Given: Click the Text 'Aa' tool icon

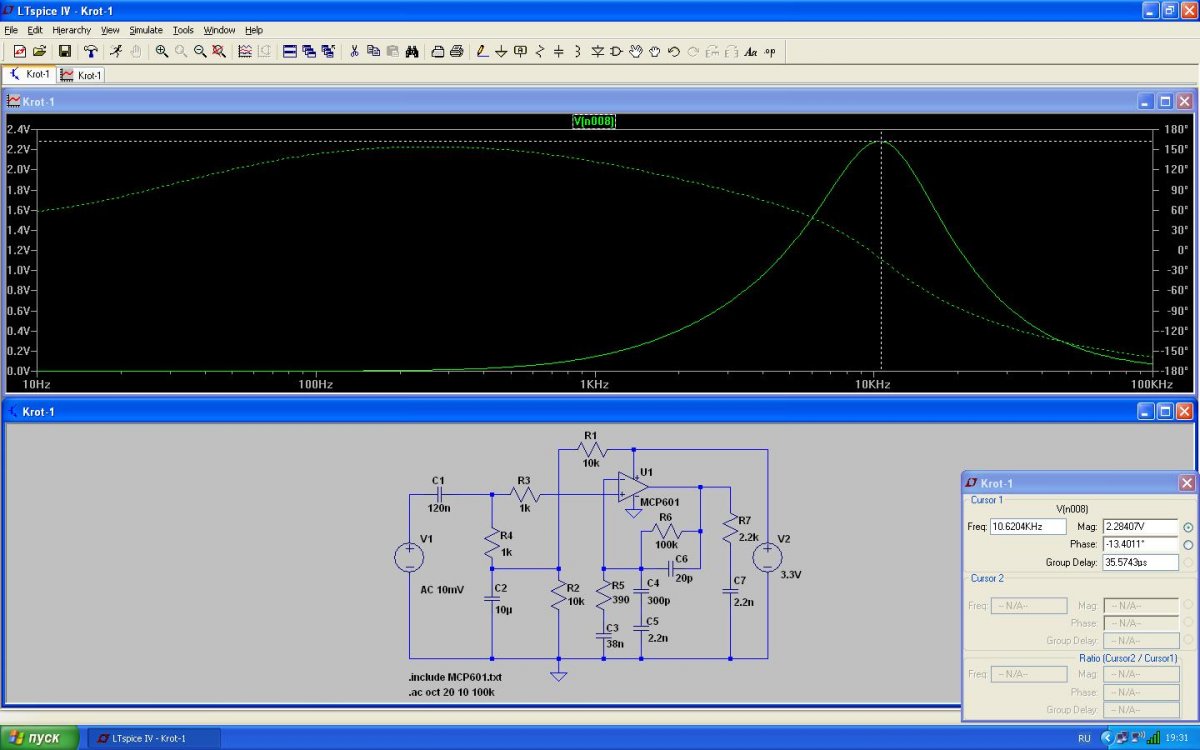Looking at the screenshot, I should (751, 51).
